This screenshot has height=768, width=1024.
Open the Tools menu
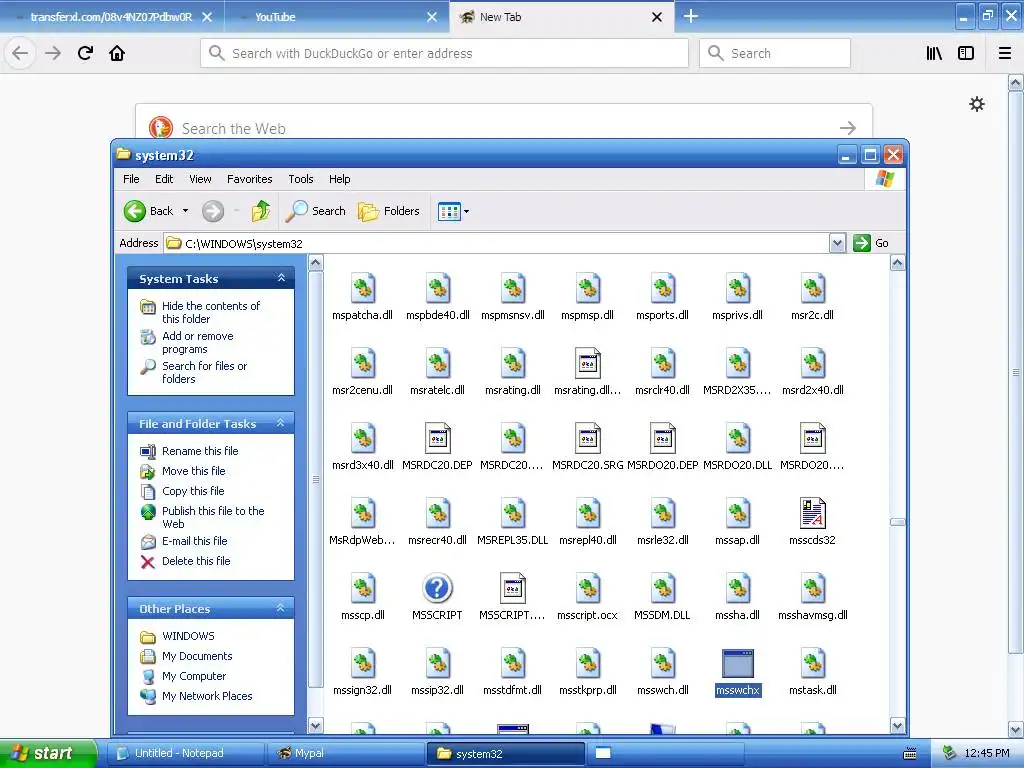[301, 179]
